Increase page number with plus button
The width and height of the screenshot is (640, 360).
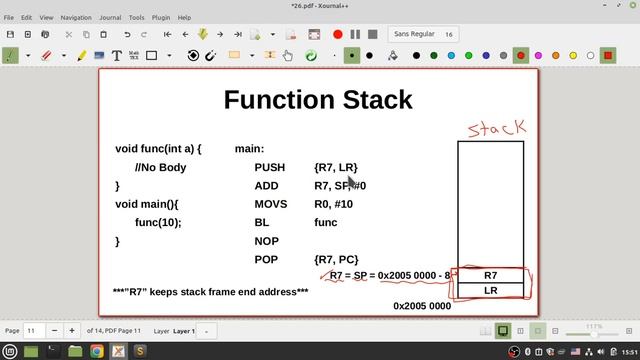tap(72, 331)
